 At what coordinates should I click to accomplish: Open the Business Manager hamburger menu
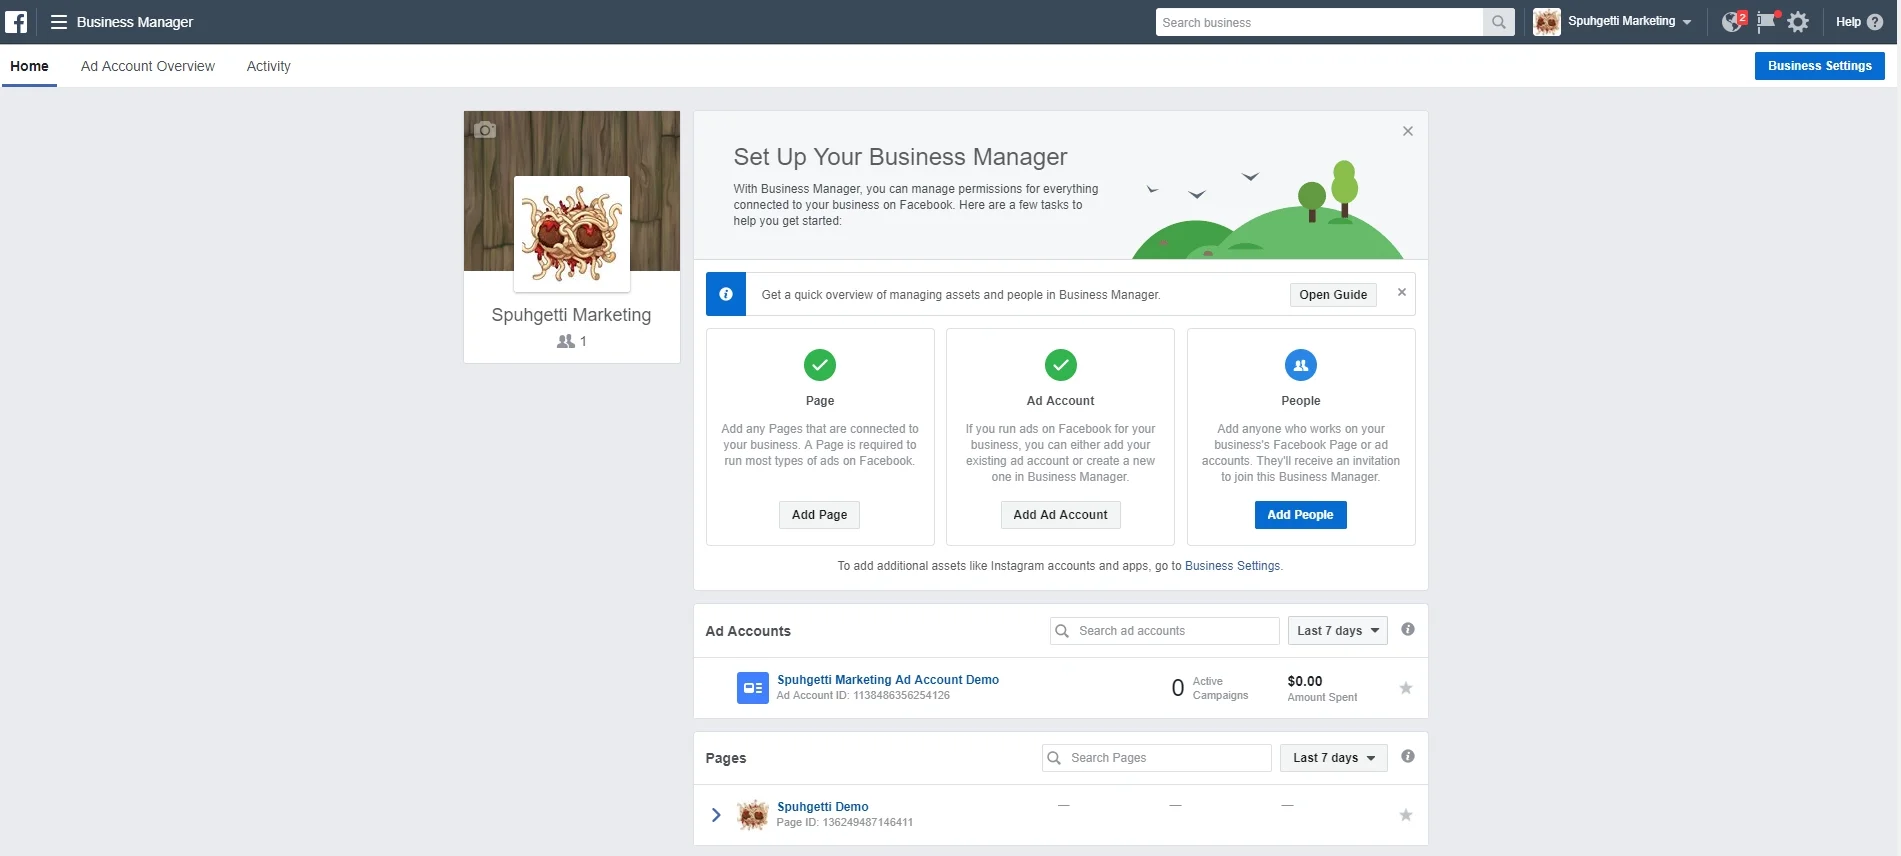[59, 22]
